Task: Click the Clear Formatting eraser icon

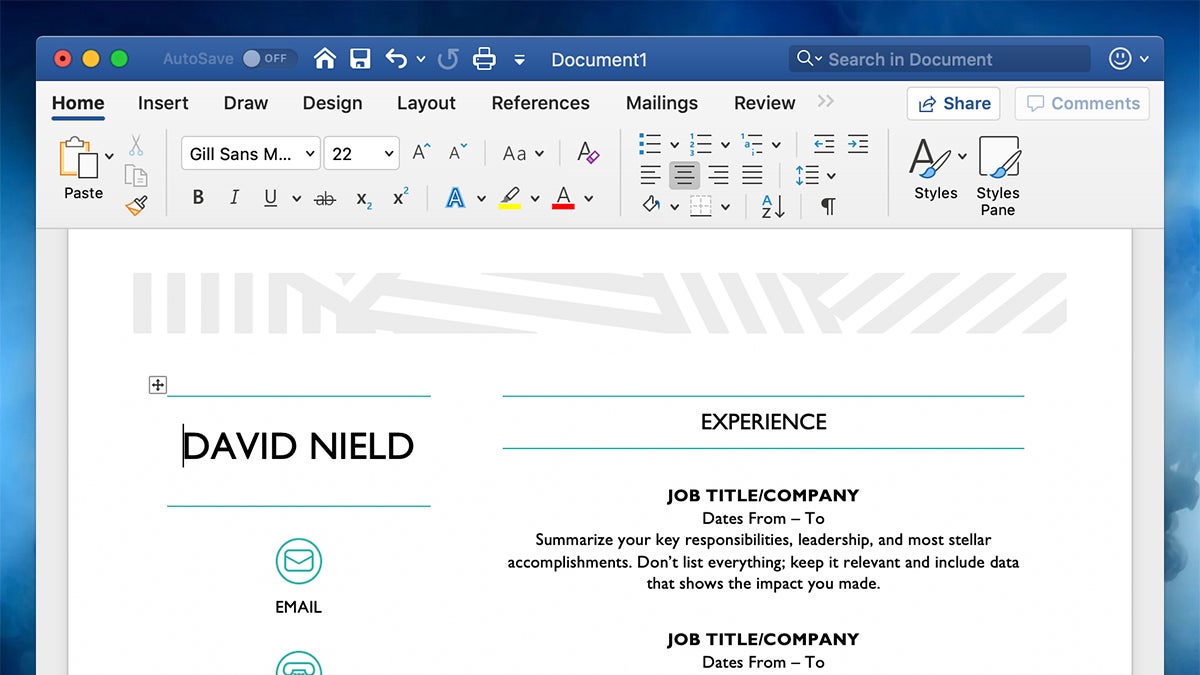Action: [x=588, y=153]
